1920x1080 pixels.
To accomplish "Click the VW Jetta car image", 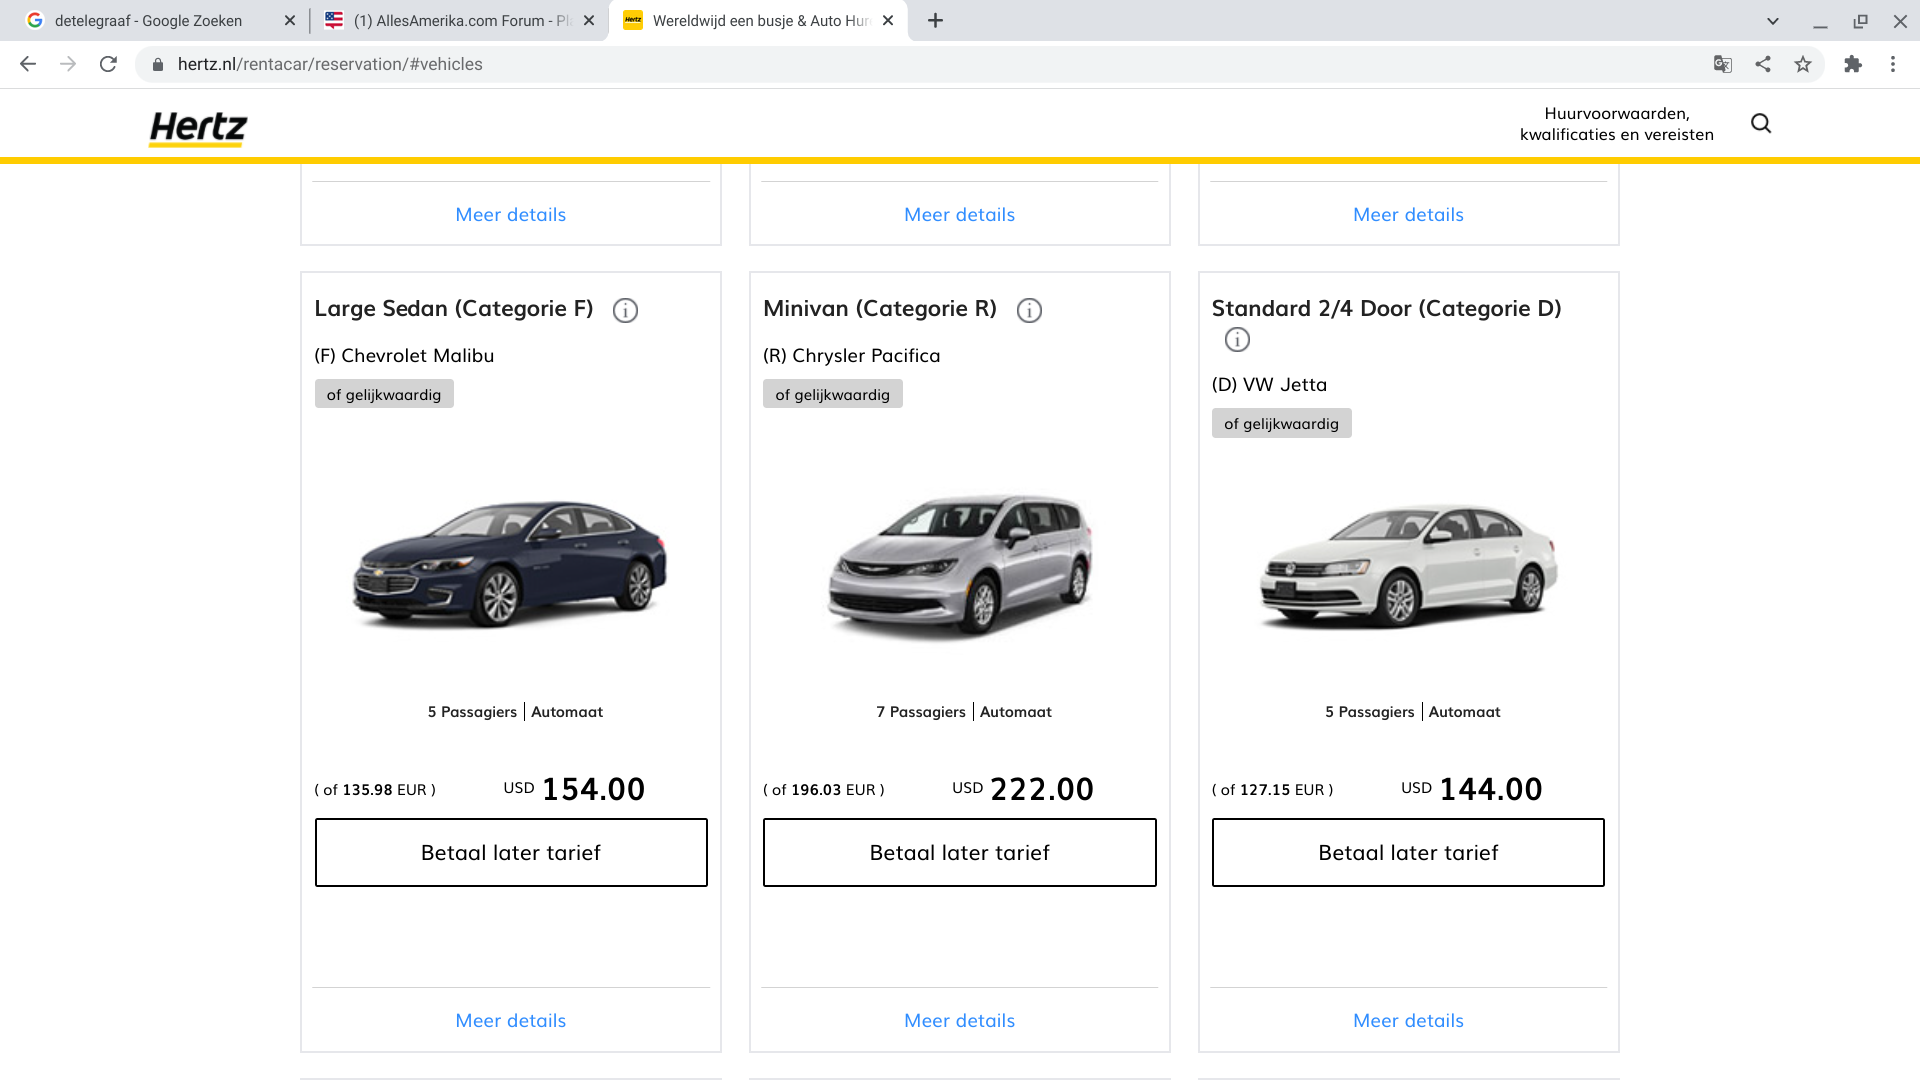I will tap(1408, 565).
